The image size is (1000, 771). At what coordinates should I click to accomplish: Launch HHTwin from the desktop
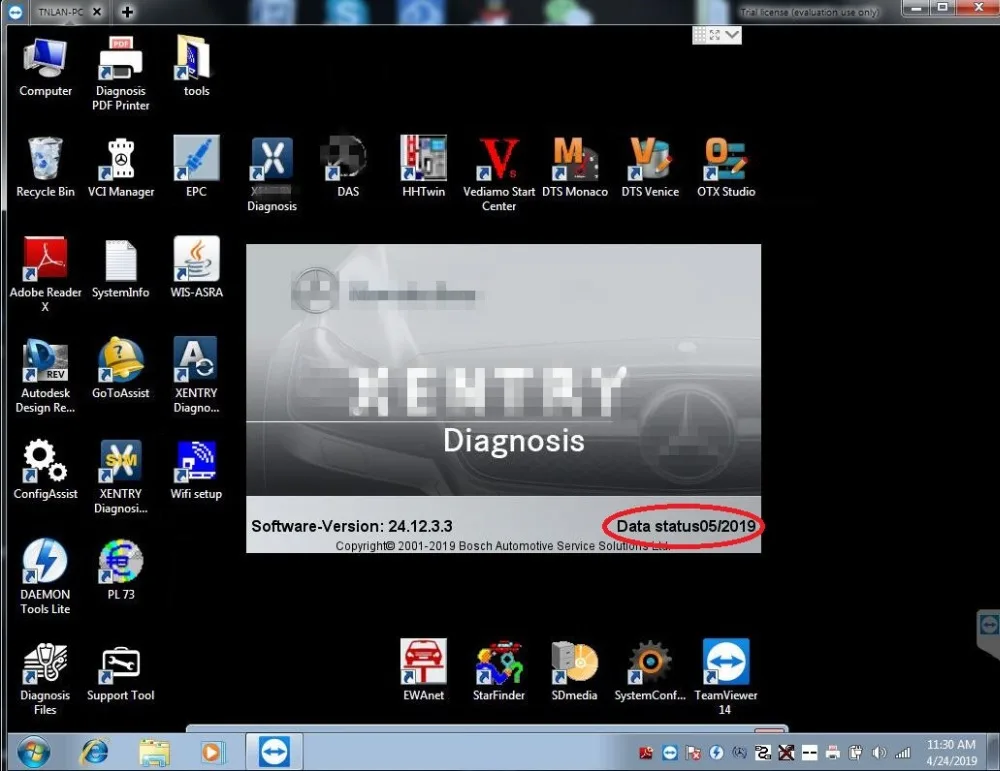pyautogui.click(x=423, y=167)
